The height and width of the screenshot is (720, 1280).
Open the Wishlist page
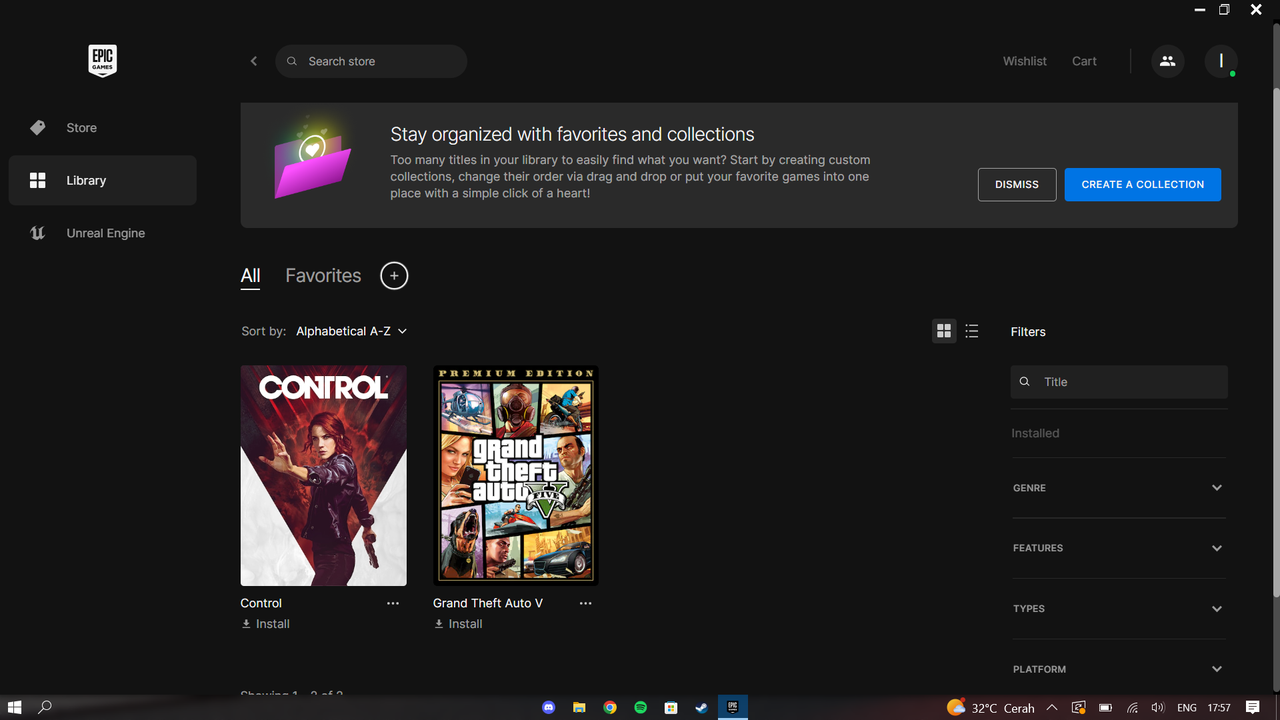click(x=1025, y=61)
